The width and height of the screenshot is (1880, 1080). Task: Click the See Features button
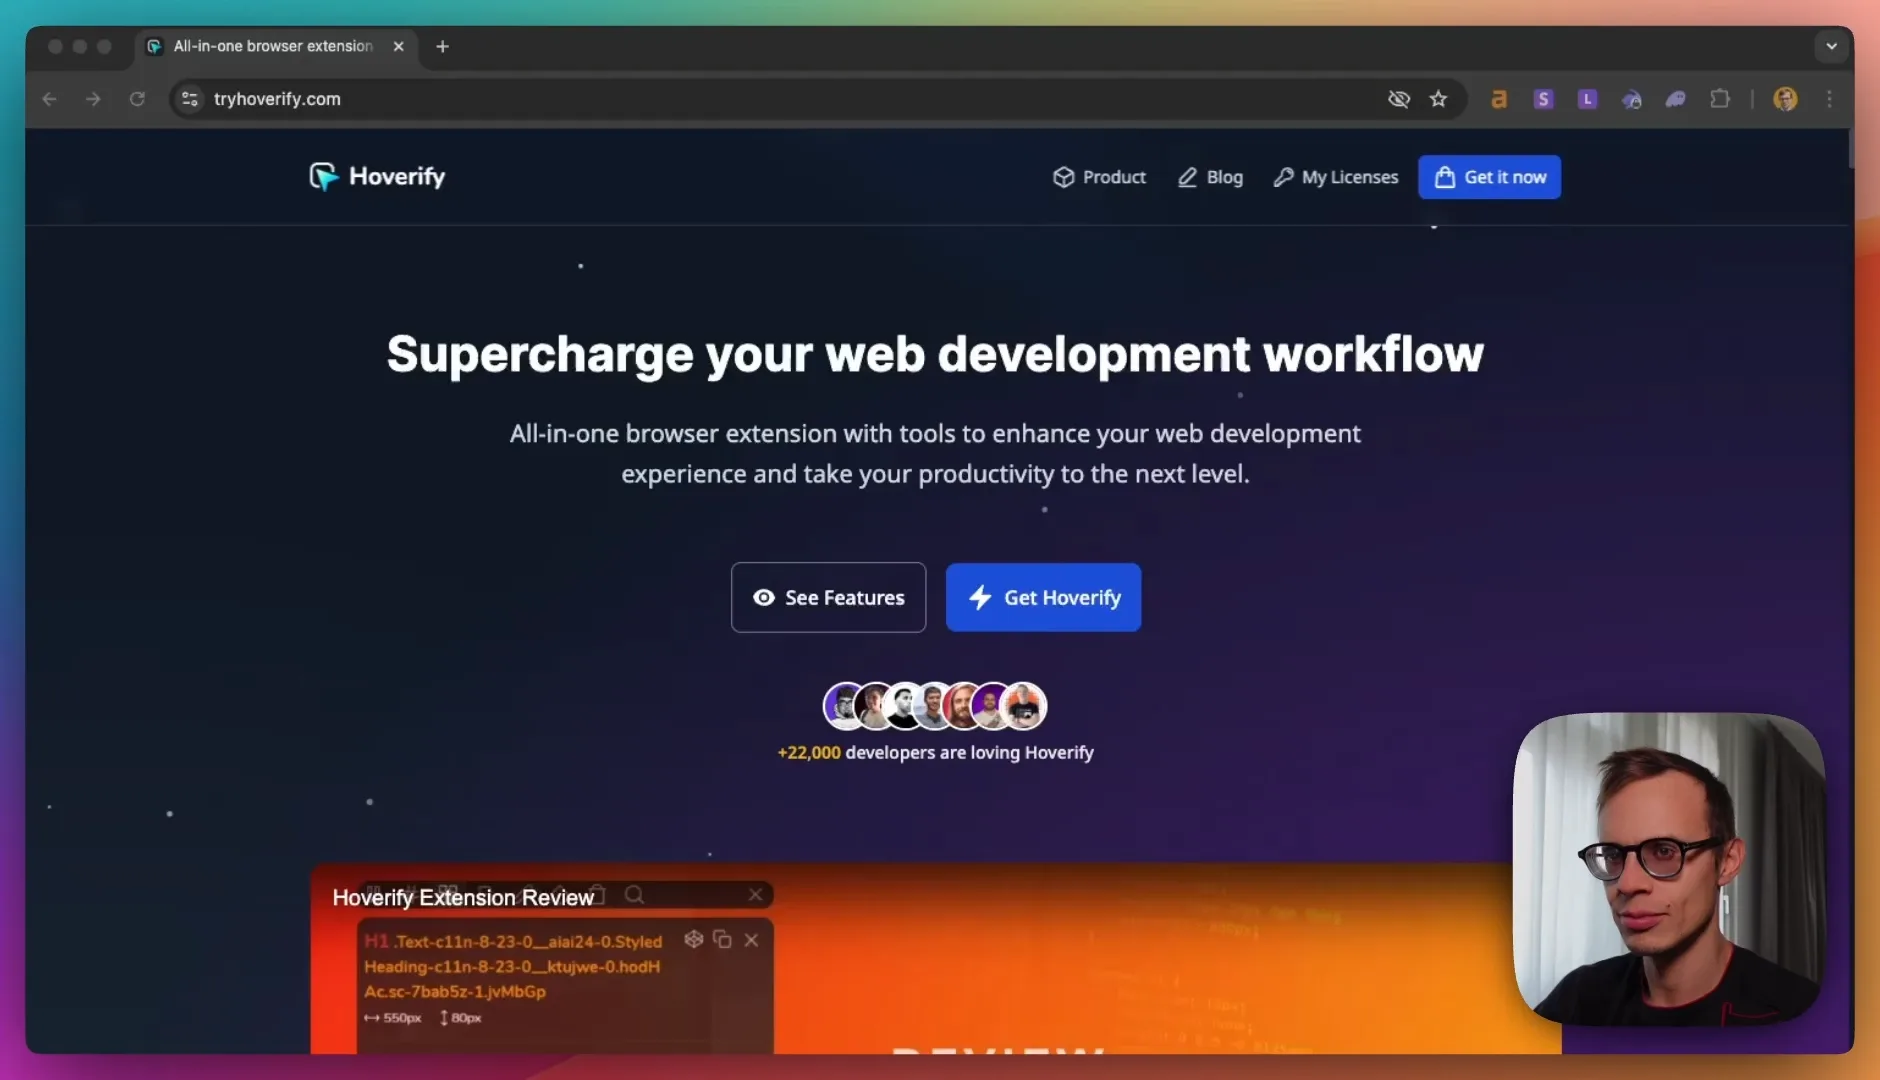click(828, 597)
